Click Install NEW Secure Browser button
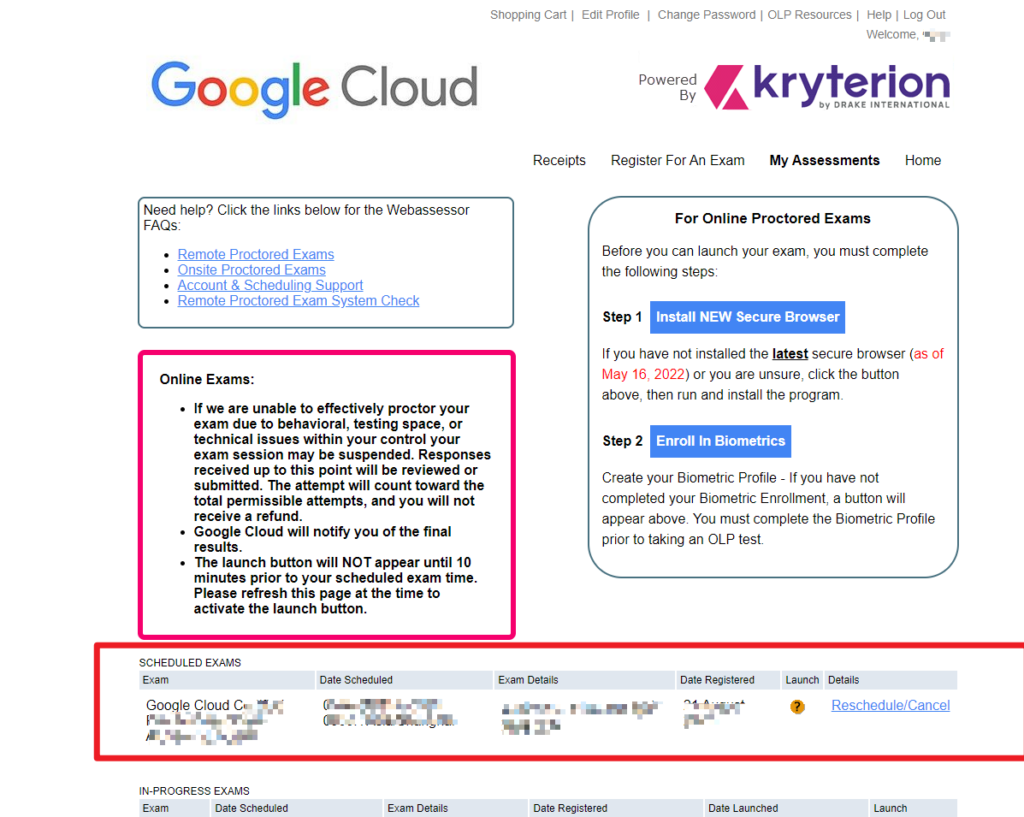 pyautogui.click(x=747, y=317)
